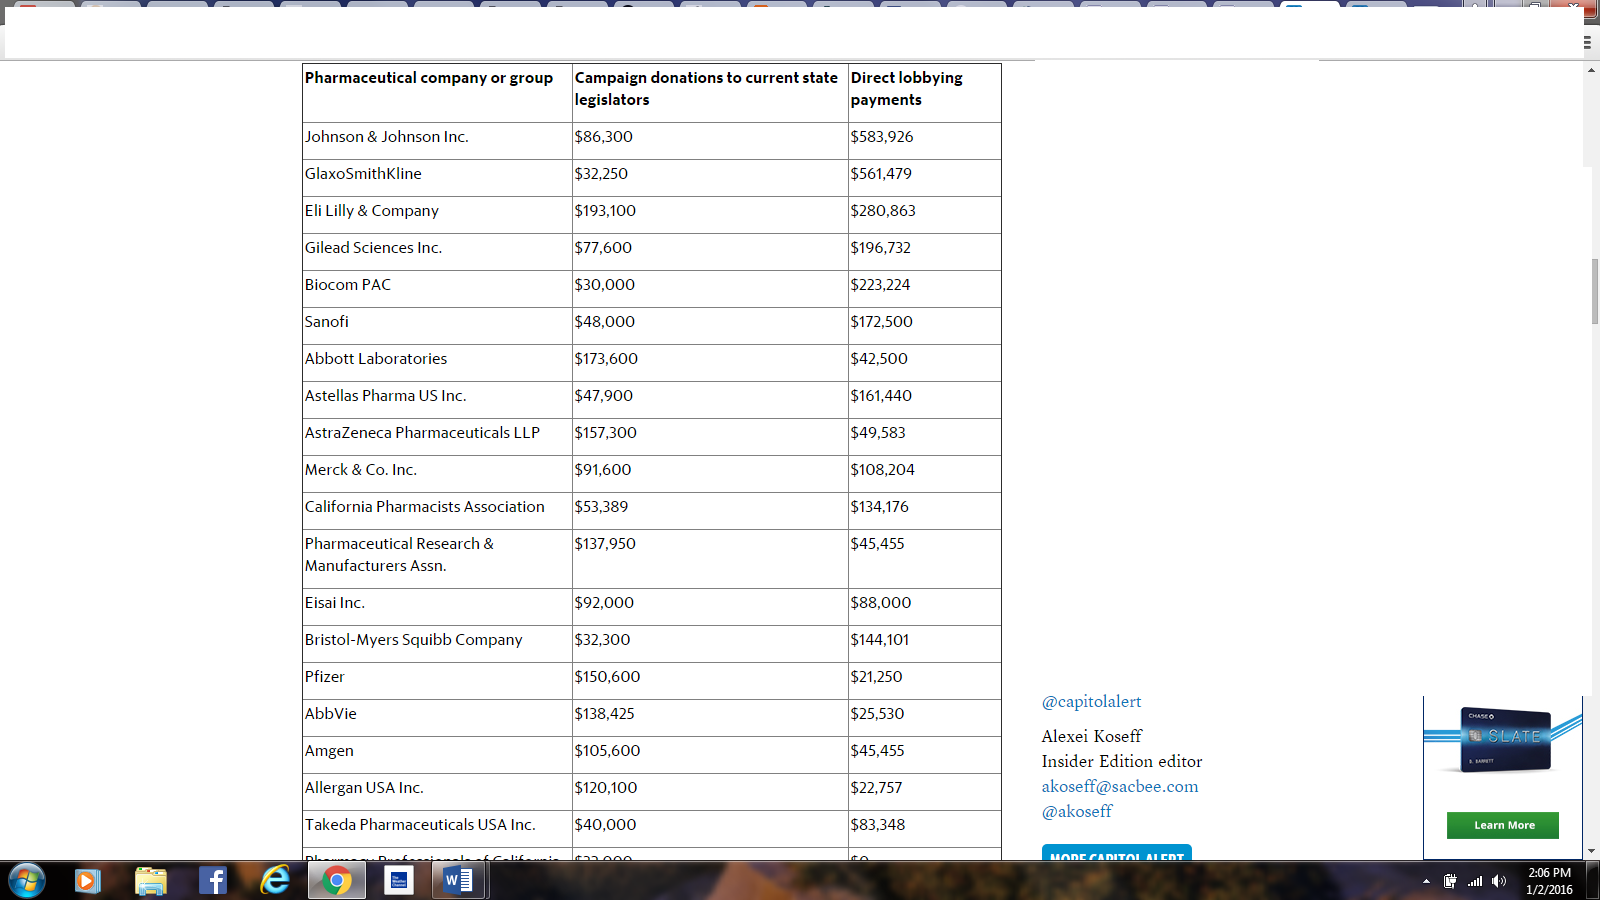Click the page scrollbar up arrow
Screen dimensions: 1600x900
pyautogui.click(x=1591, y=70)
